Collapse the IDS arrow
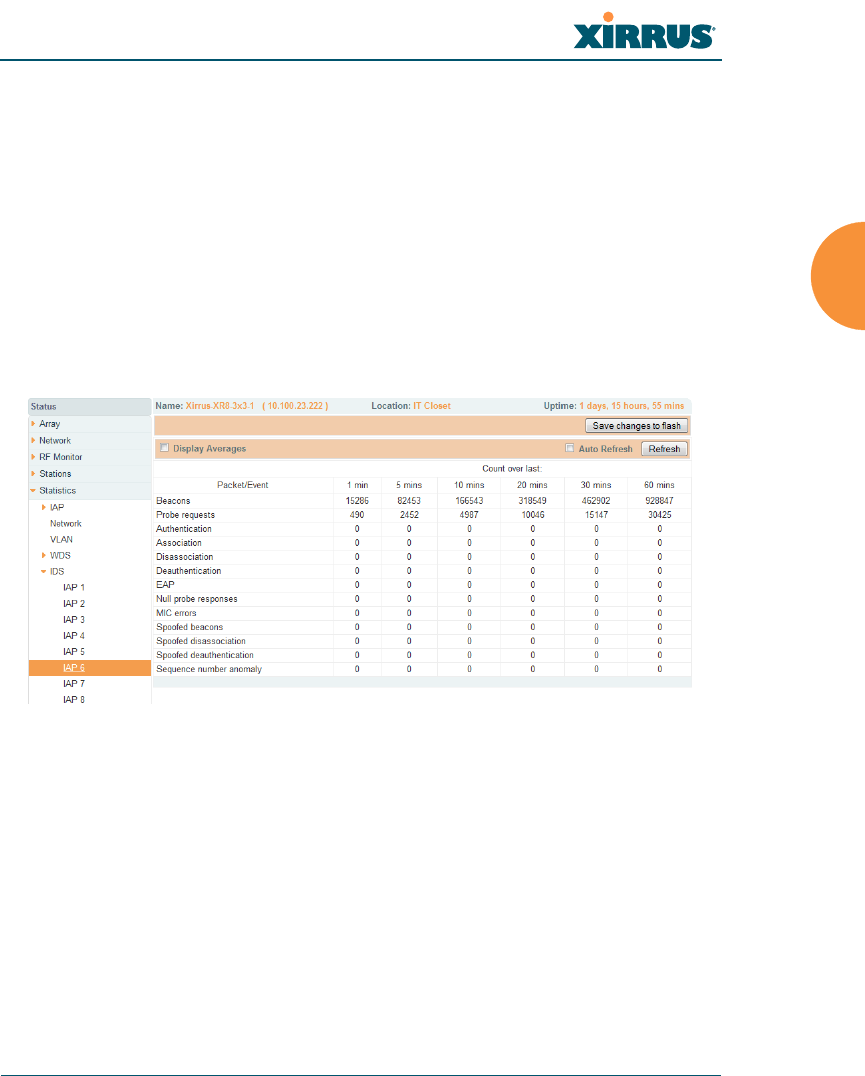This screenshot has height=1076, width=865. click(x=44, y=572)
